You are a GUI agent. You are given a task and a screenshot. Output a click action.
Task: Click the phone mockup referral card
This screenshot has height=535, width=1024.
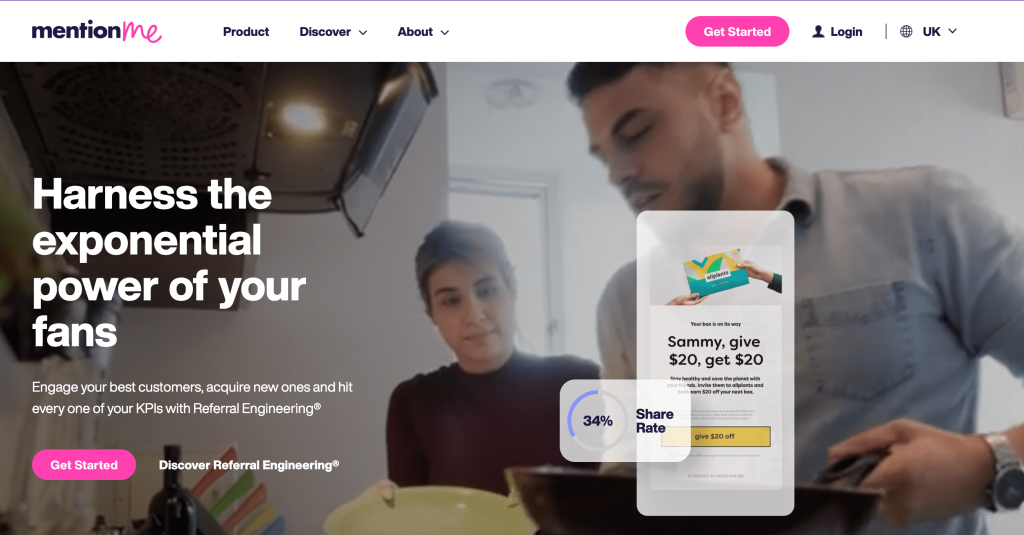[x=715, y=363]
